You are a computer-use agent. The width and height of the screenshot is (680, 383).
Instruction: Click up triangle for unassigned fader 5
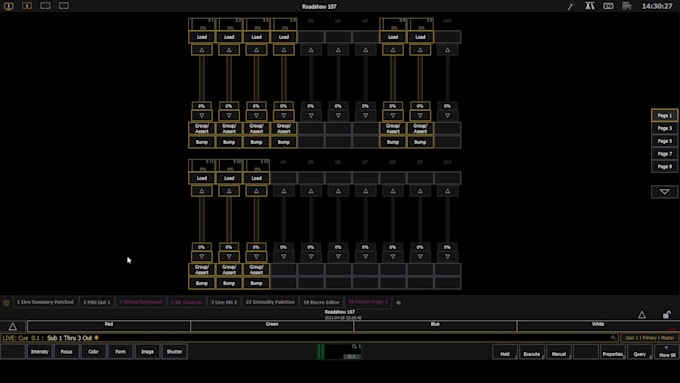click(311, 50)
